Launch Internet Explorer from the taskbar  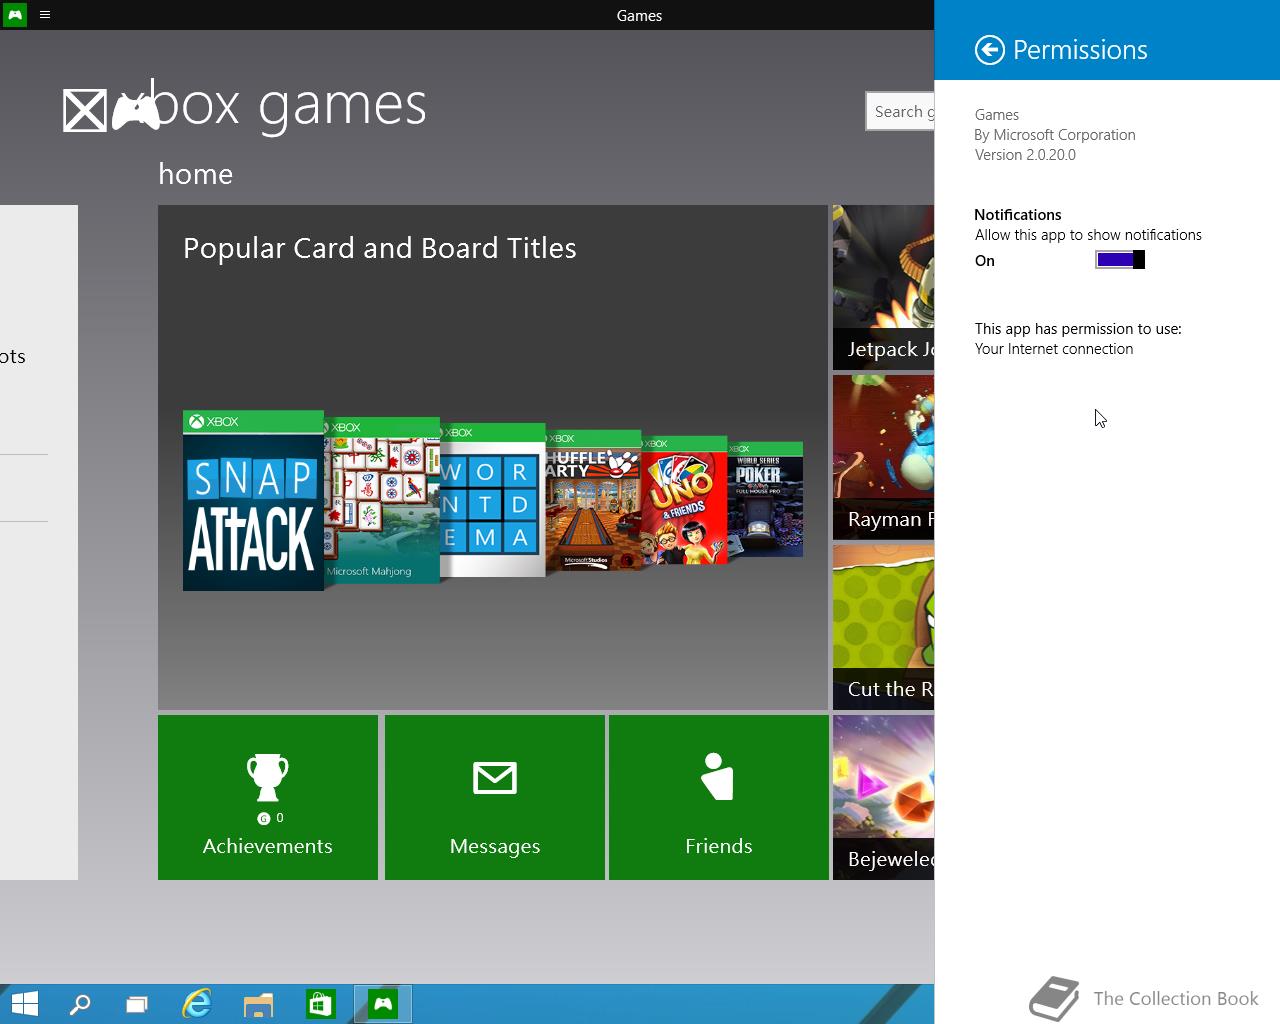point(197,1004)
